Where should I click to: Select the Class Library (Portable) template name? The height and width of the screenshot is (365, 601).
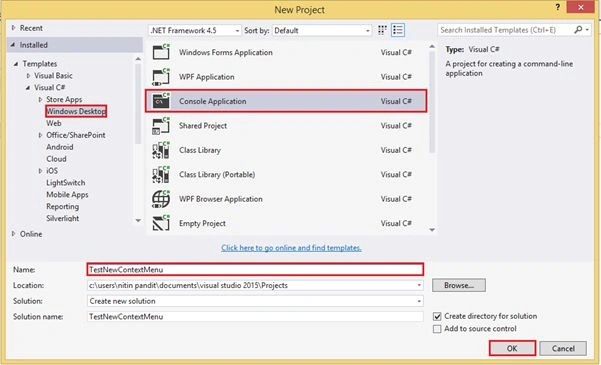point(217,174)
